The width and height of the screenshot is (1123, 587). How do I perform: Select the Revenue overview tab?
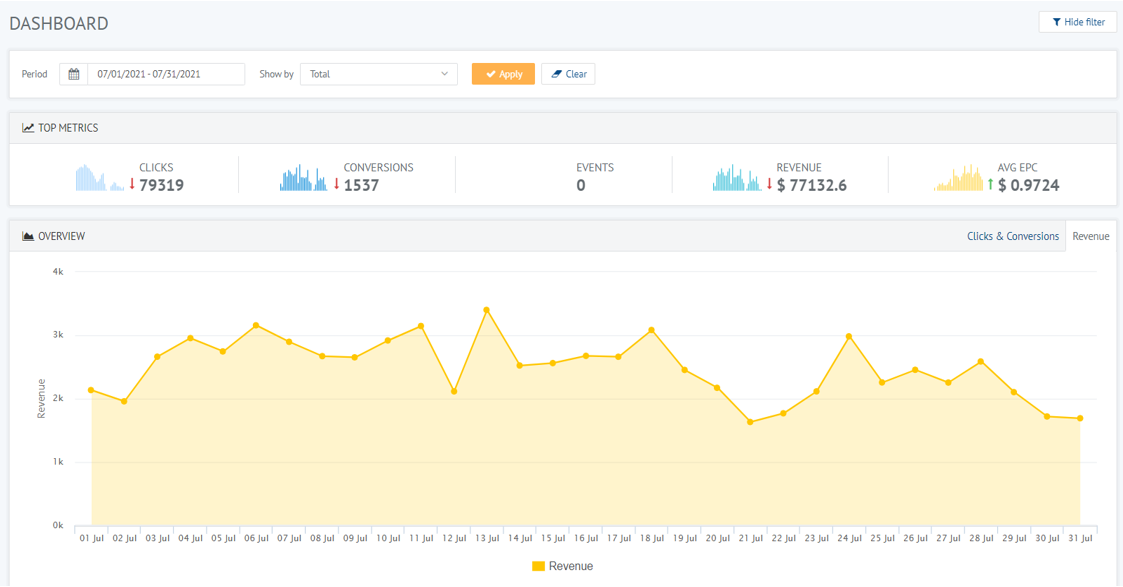tap(1091, 236)
